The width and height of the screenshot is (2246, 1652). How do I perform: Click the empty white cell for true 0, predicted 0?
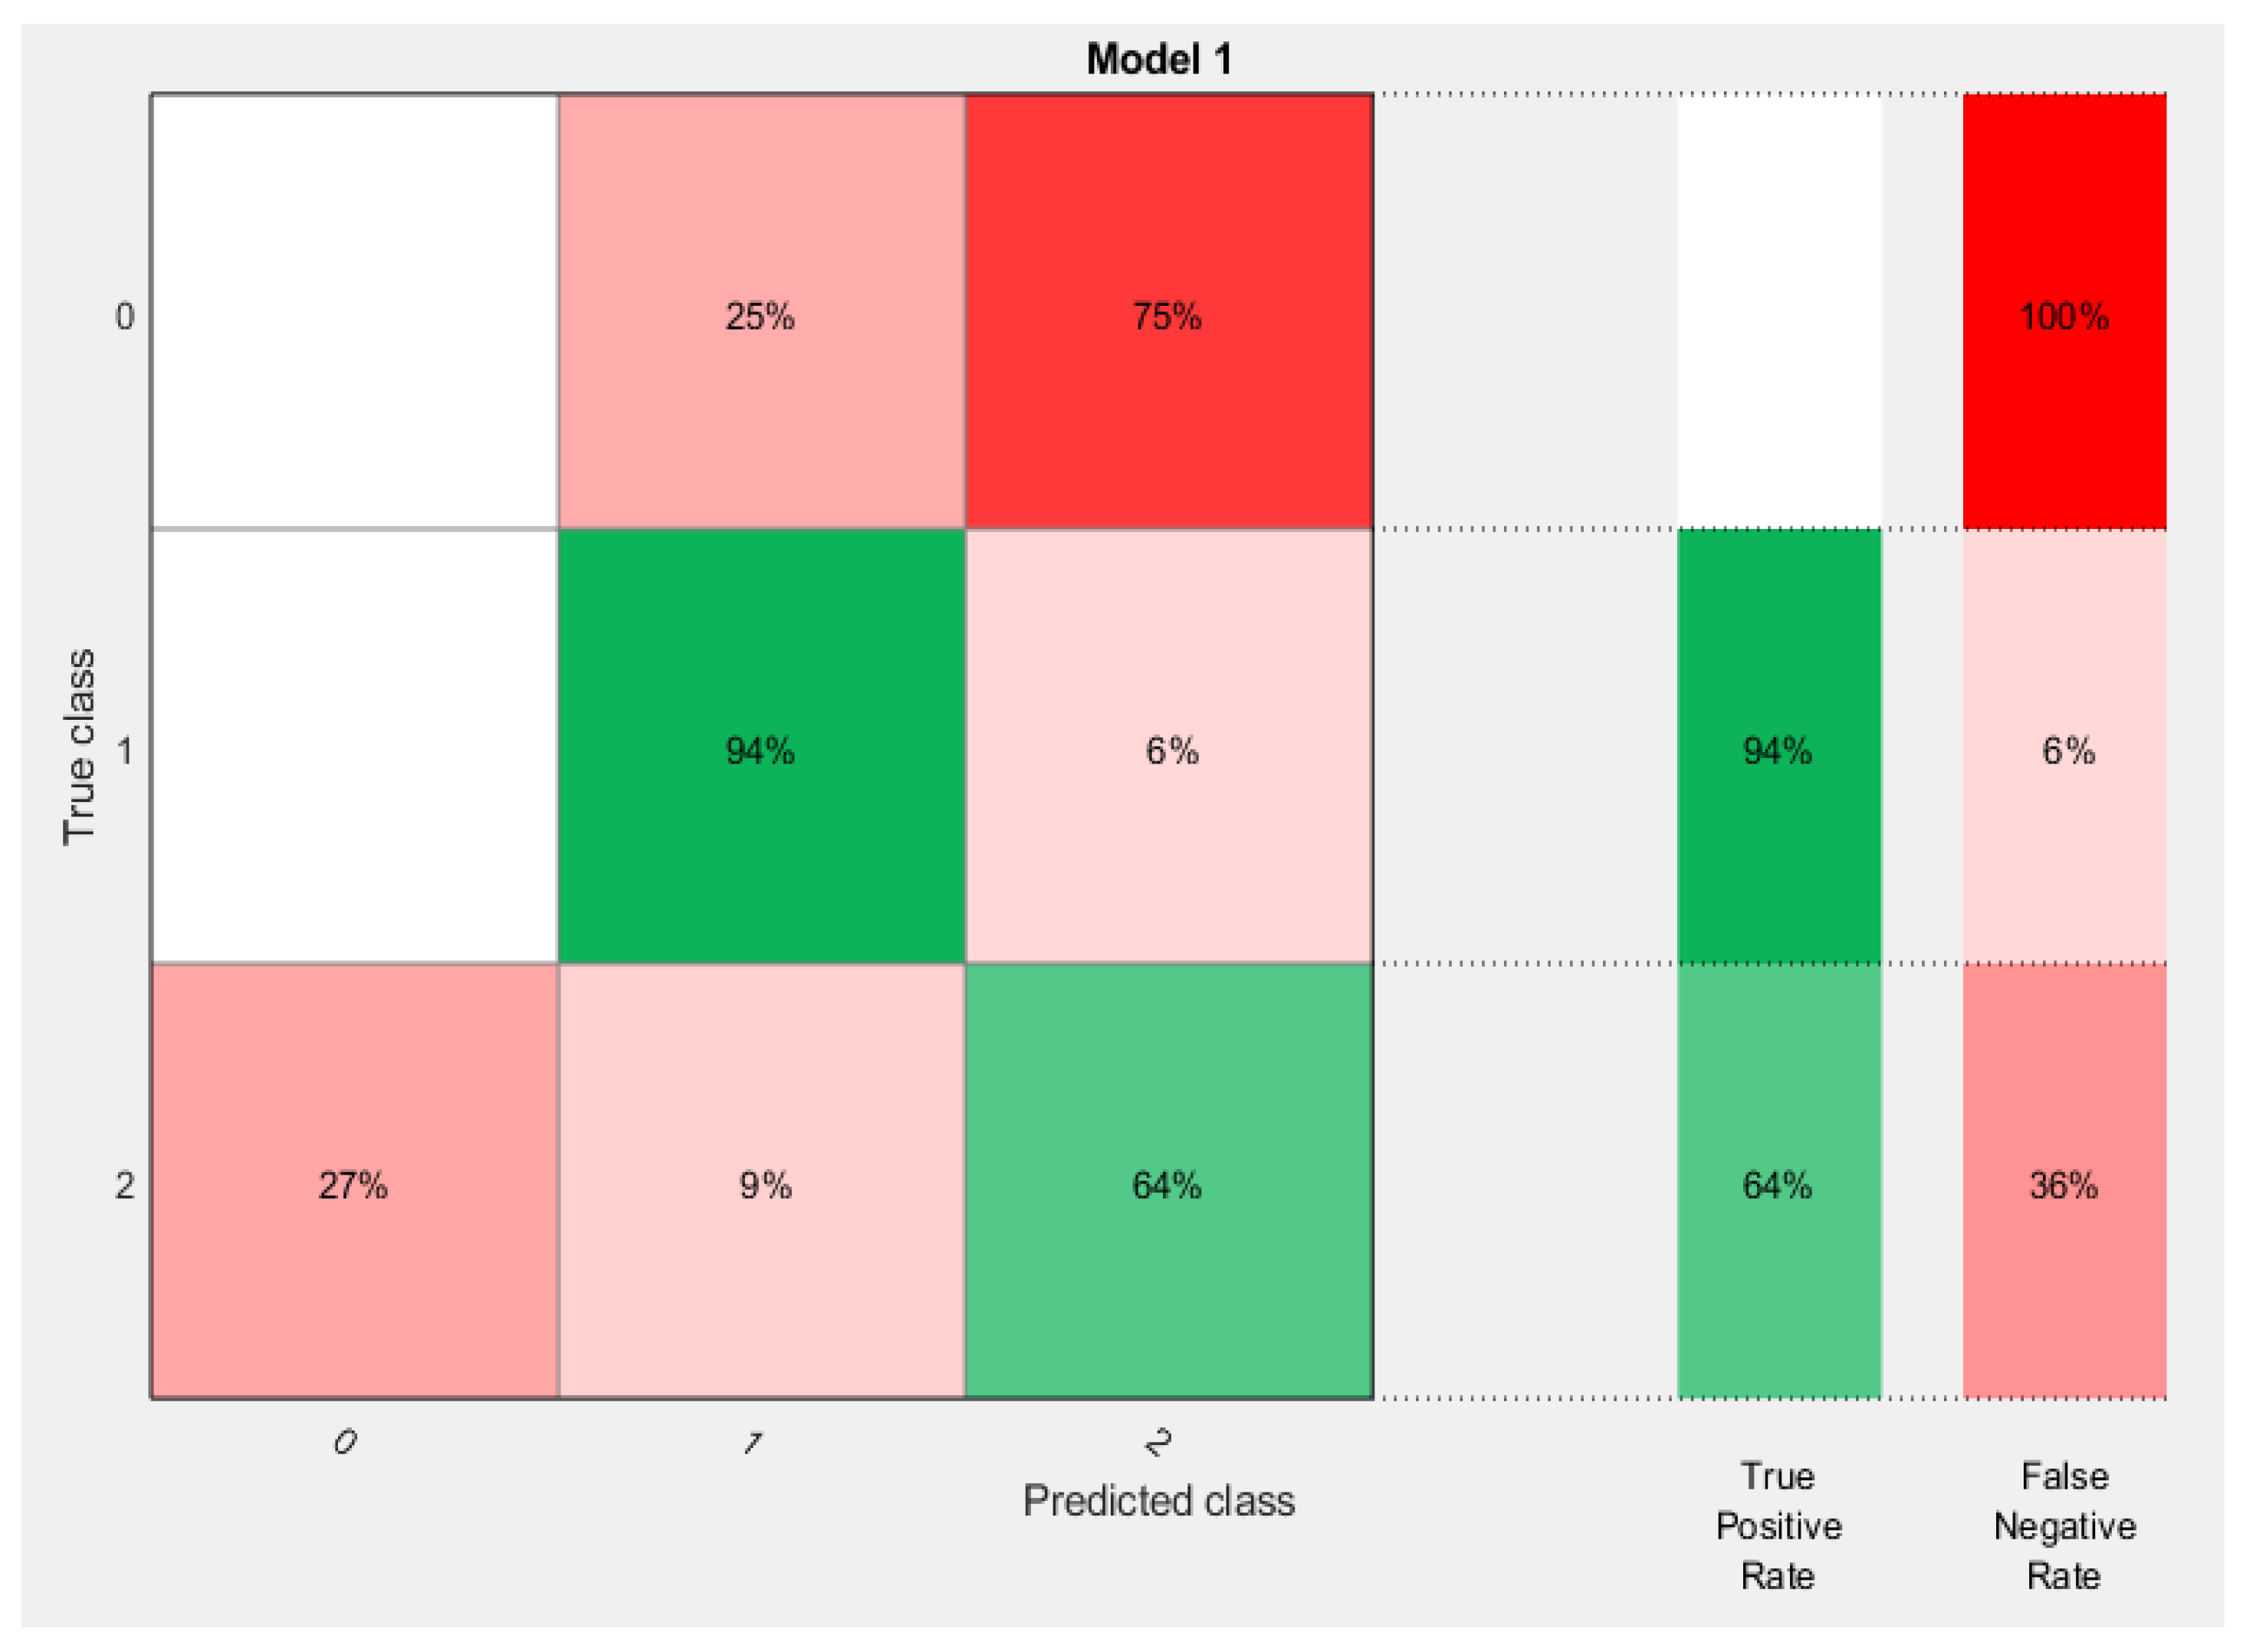354,311
